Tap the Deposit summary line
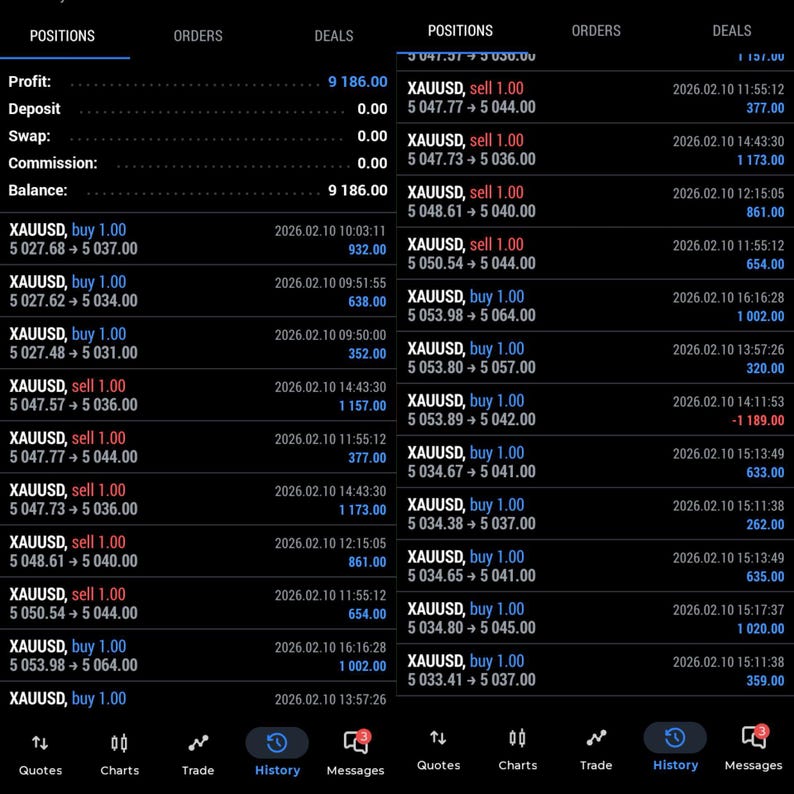This screenshot has width=794, height=794. (x=198, y=109)
